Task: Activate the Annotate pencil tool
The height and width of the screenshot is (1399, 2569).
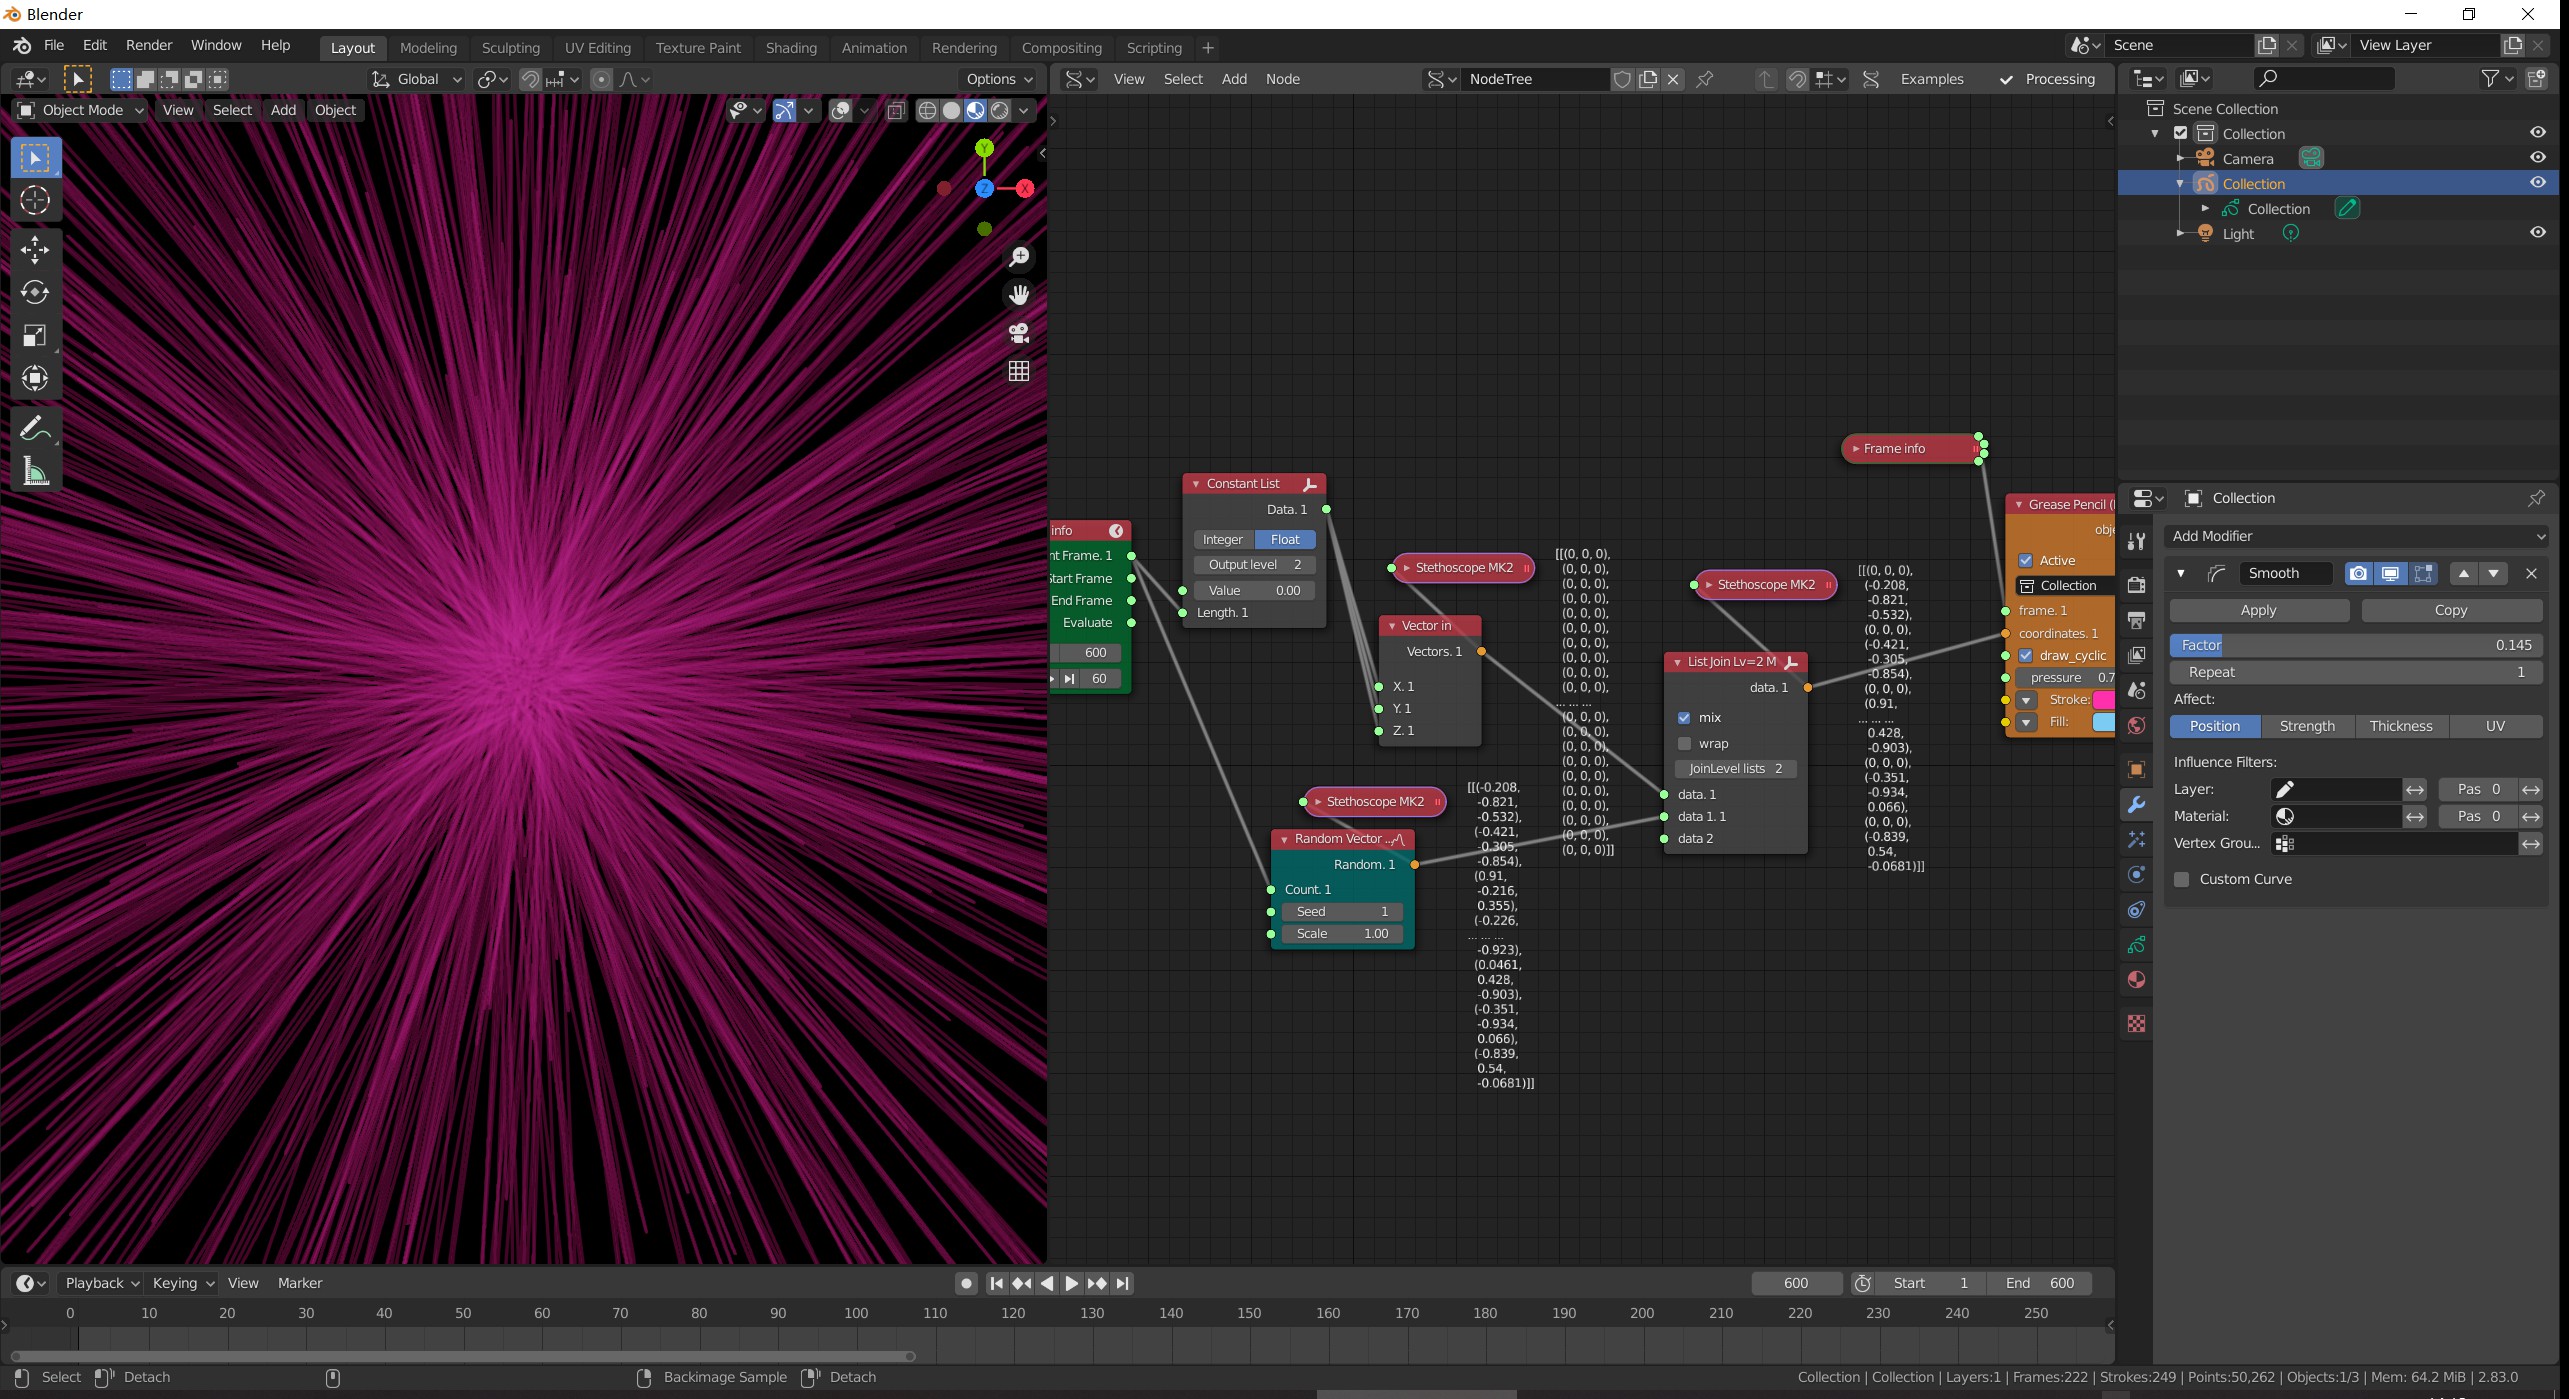Action: click(35, 428)
